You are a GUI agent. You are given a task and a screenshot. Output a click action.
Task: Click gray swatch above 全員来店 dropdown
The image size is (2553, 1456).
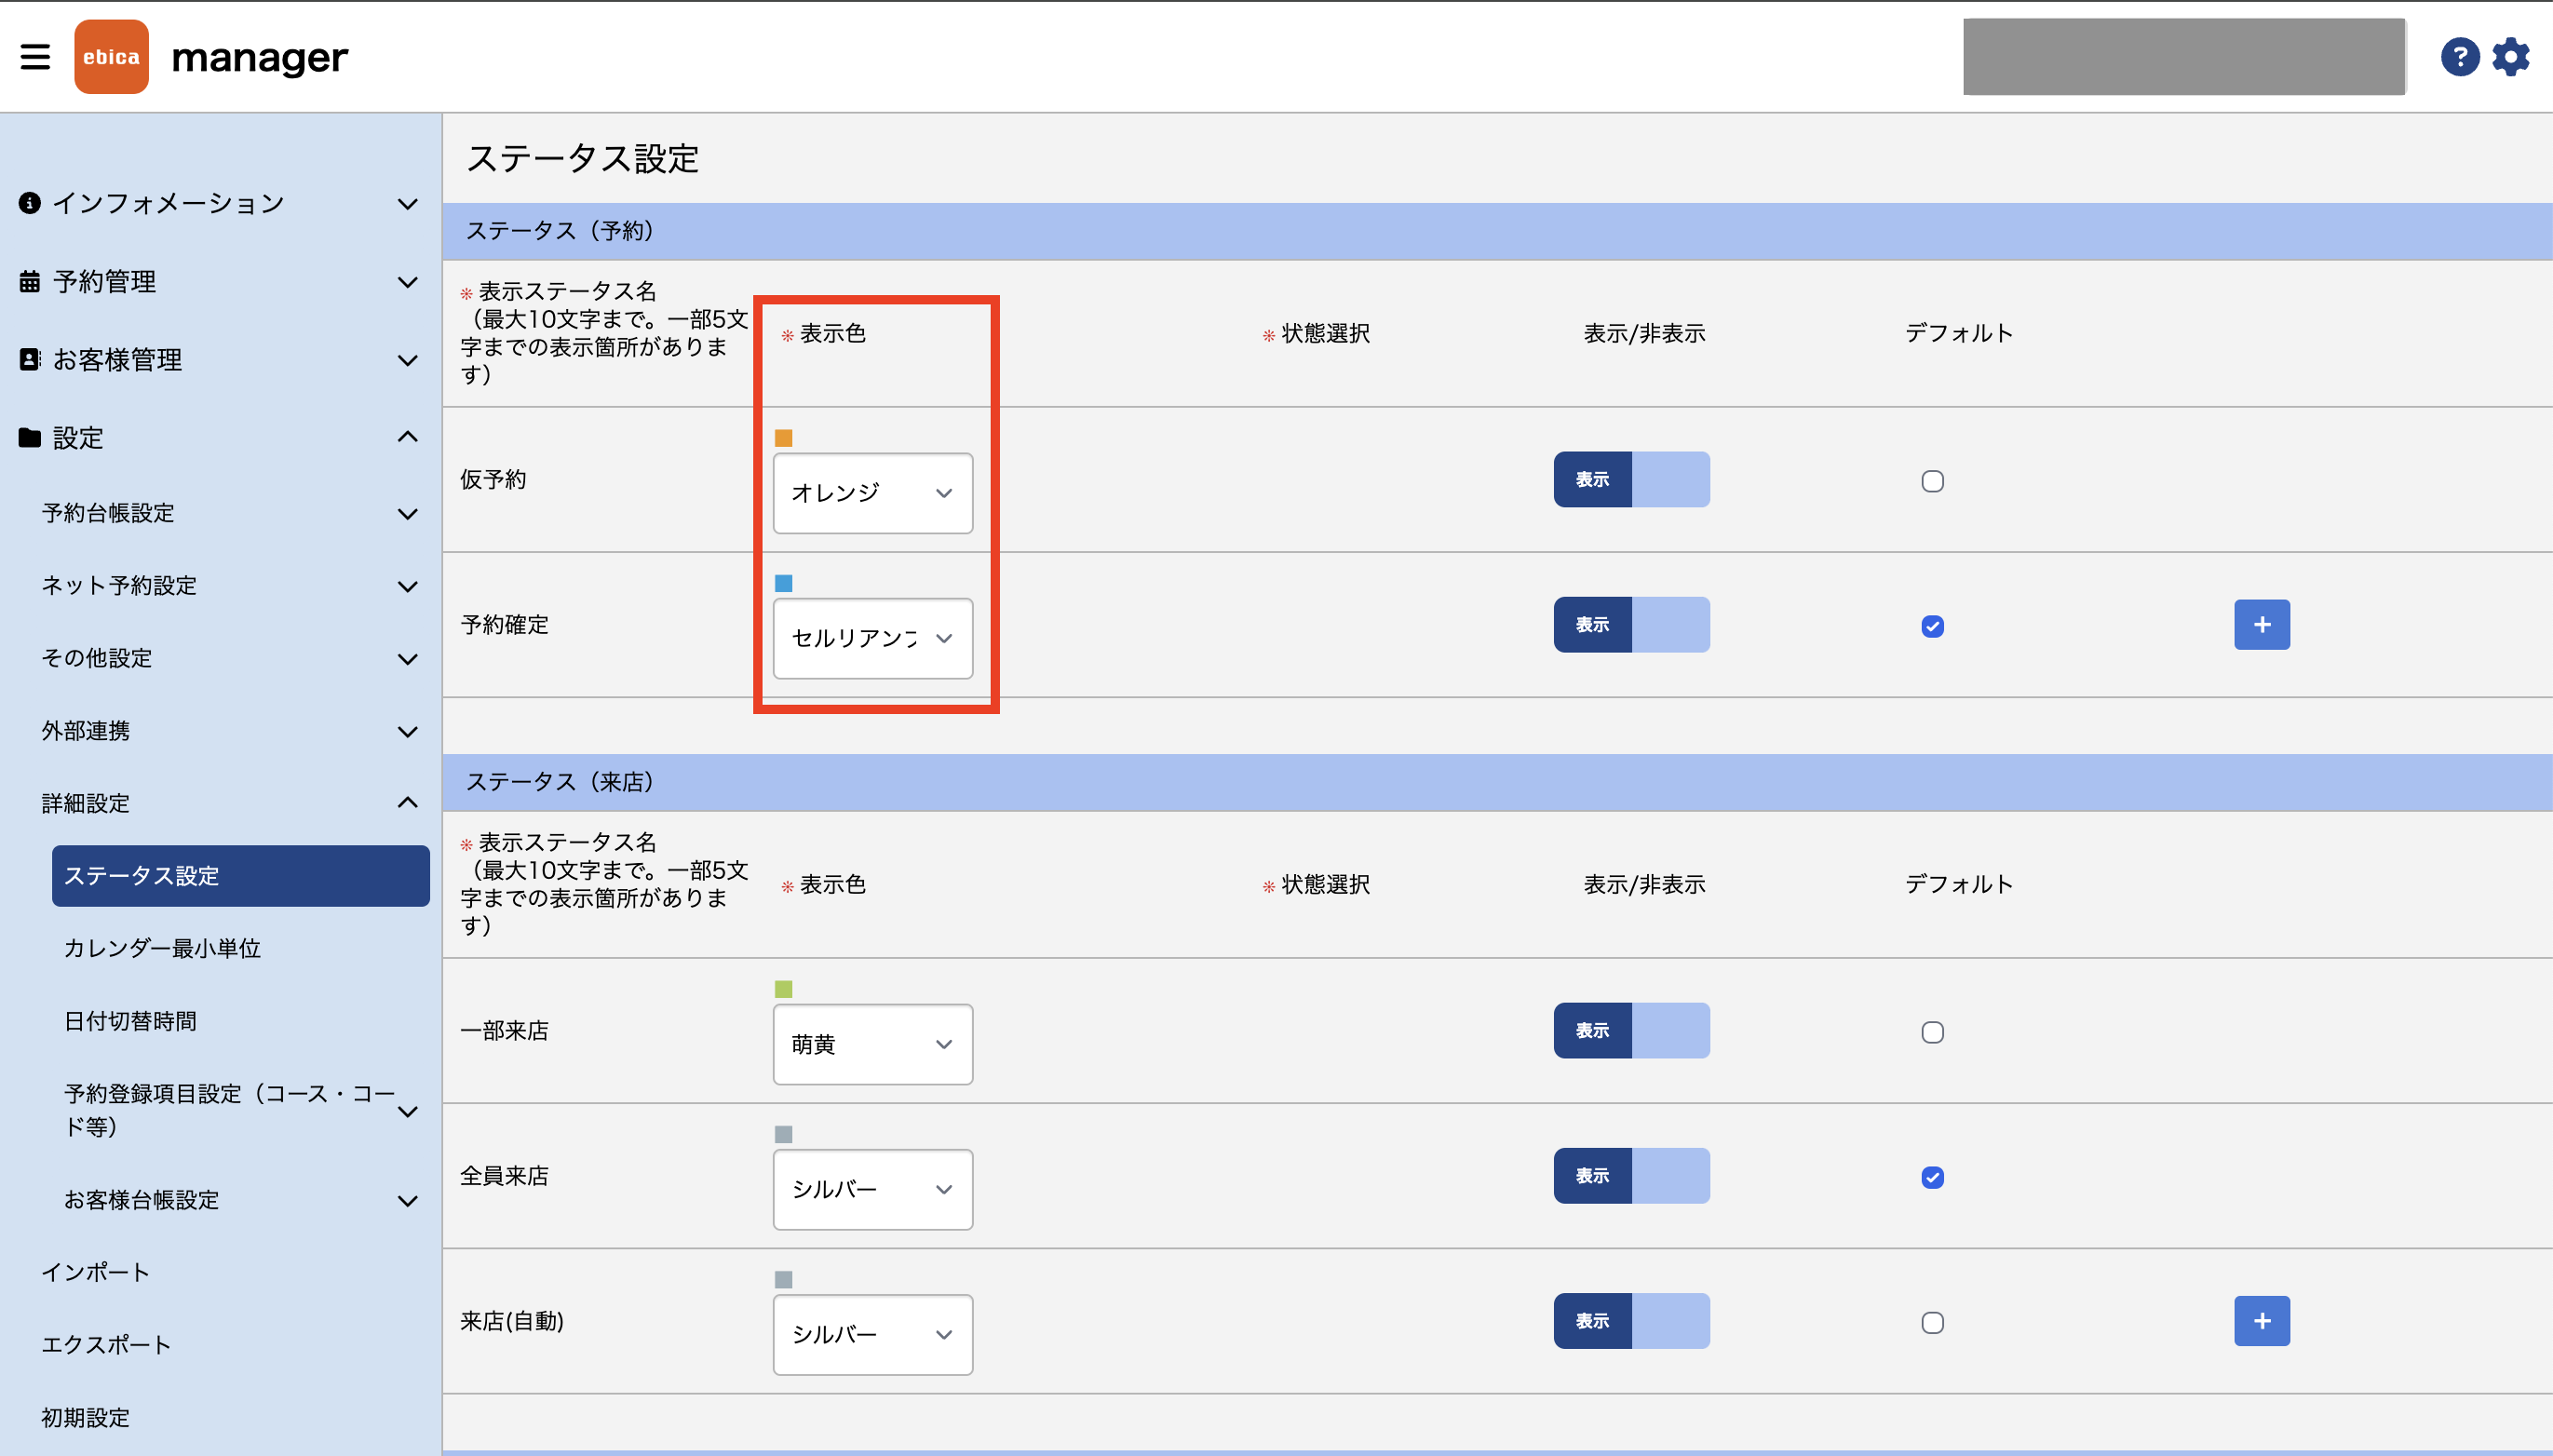(x=783, y=1134)
